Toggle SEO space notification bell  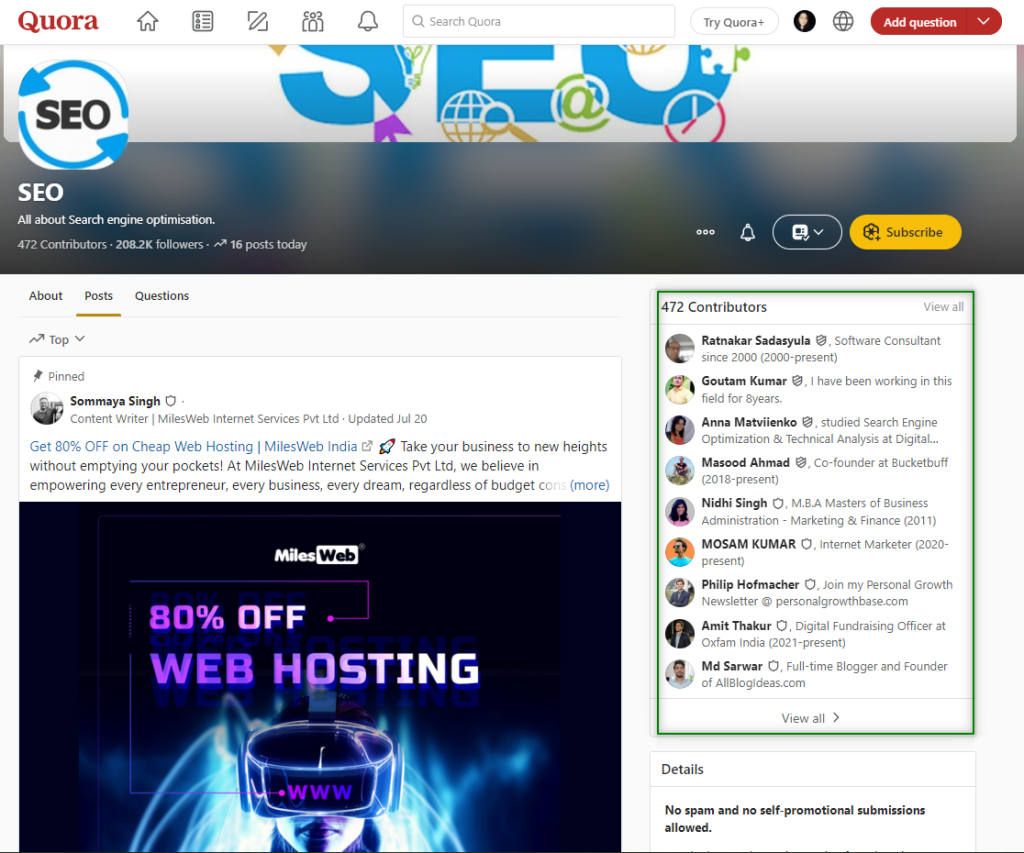click(x=747, y=232)
